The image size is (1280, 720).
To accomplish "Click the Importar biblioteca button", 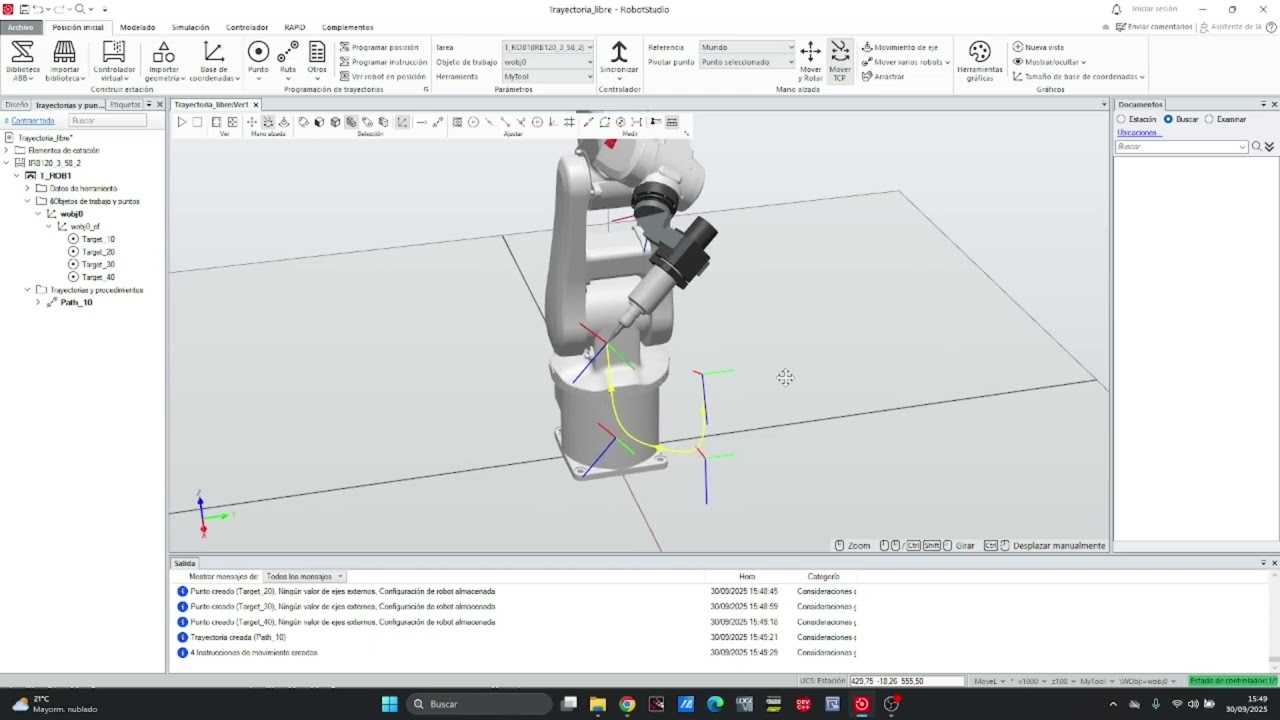I will click(65, 61).
